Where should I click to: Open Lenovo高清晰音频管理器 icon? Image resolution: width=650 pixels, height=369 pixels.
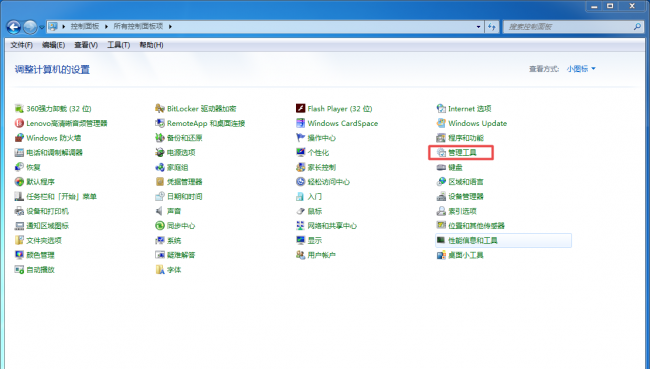[x=61, y=123]
